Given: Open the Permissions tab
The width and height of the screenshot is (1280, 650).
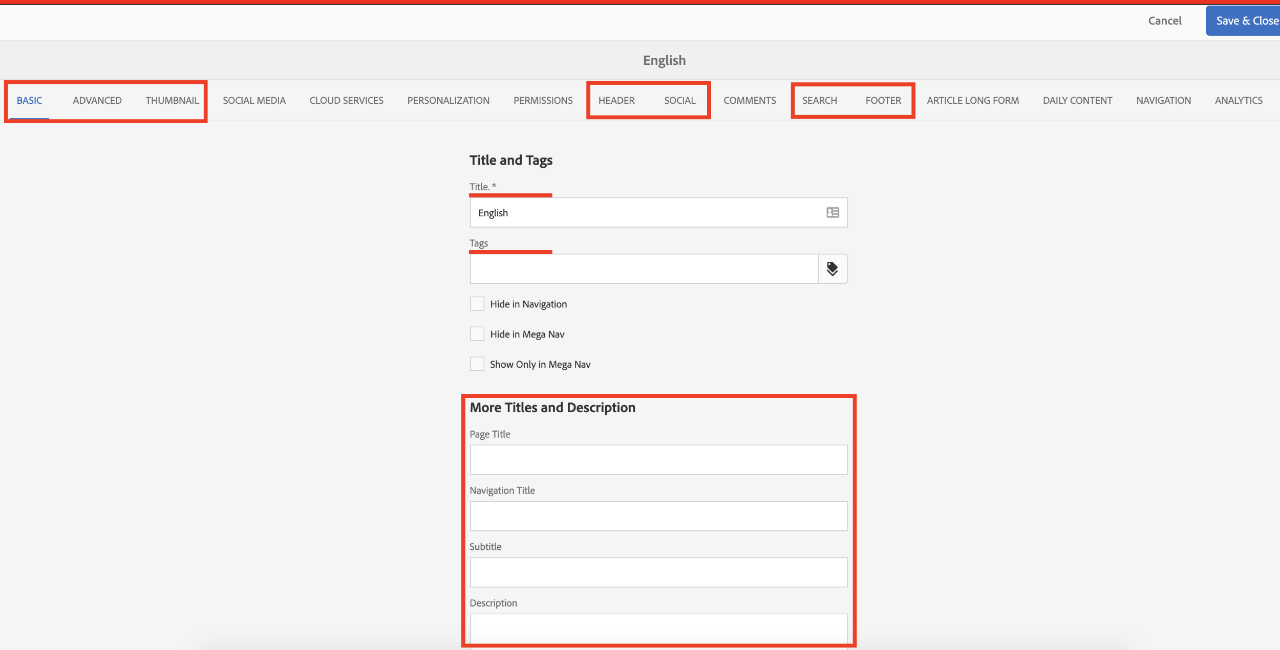Looking at the screenshot, I should coord(543,101).
